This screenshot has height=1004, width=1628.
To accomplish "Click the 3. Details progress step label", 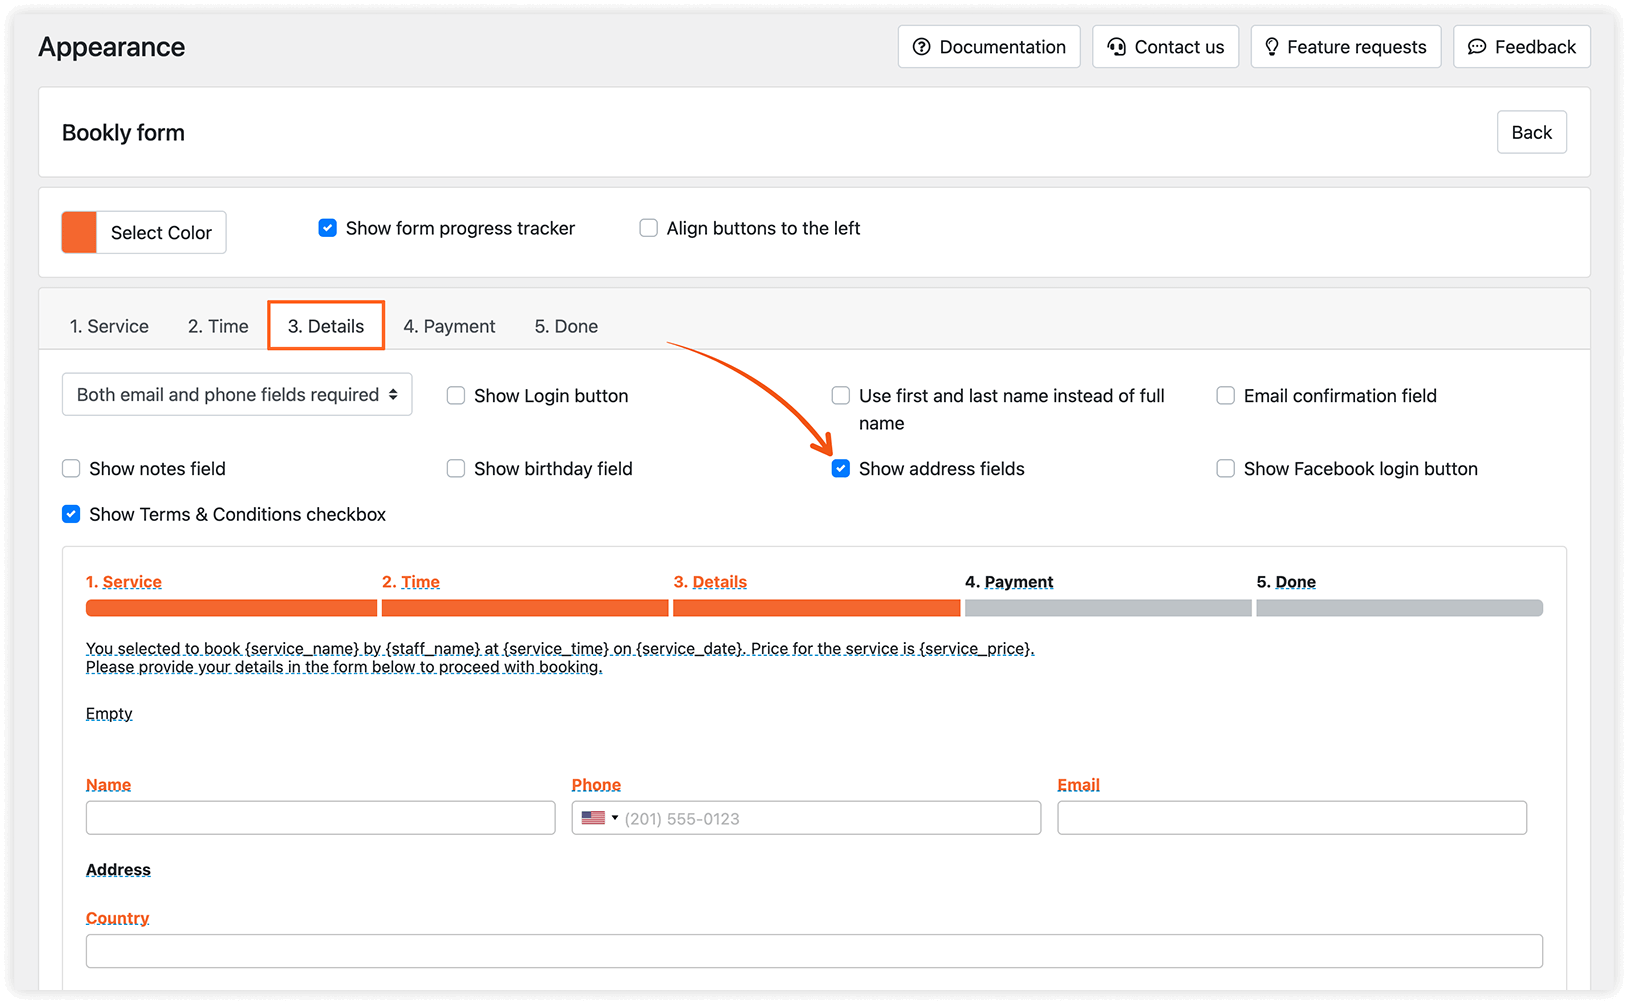I will tap(710, 582).
